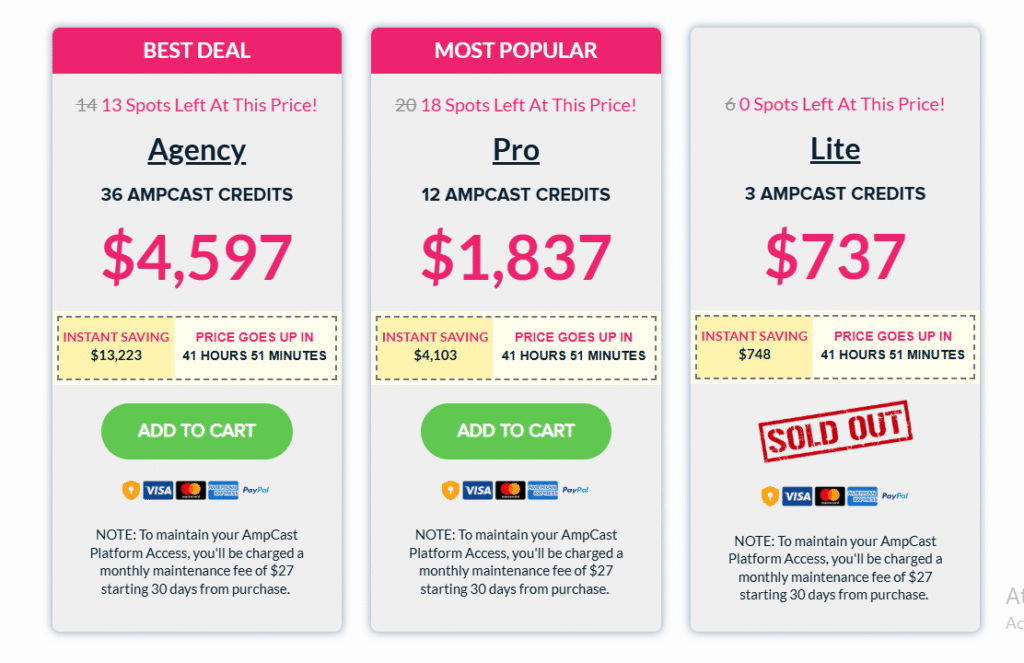Open the Pro plan title link
The image size is (1024, 663).
coord(516,150)
